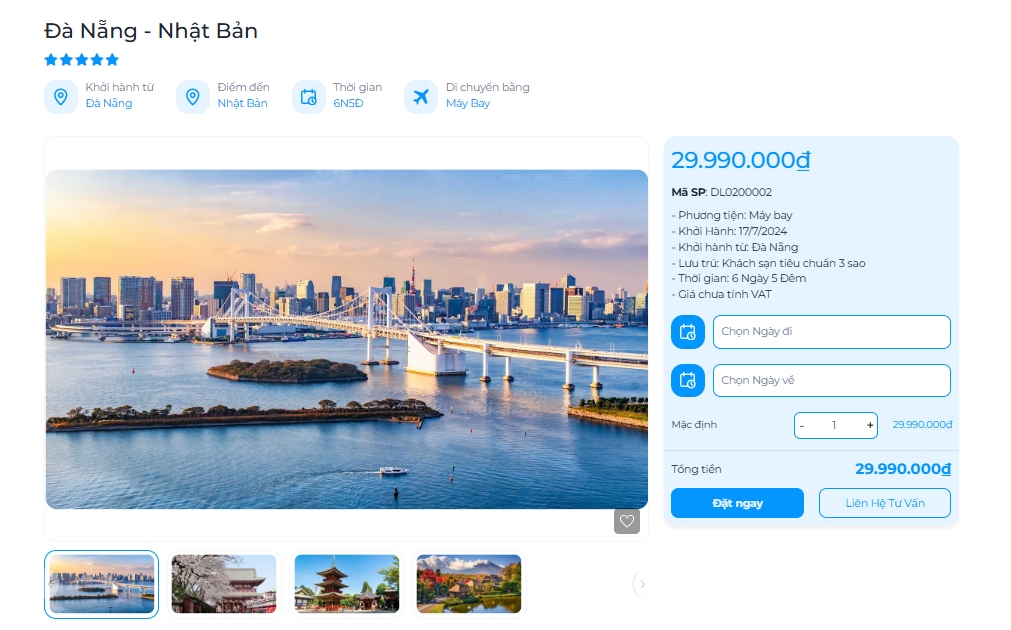The image size is (1011, 630).
Task: Click the heart favorite icon on photo
Action: (x=626, y=521)
